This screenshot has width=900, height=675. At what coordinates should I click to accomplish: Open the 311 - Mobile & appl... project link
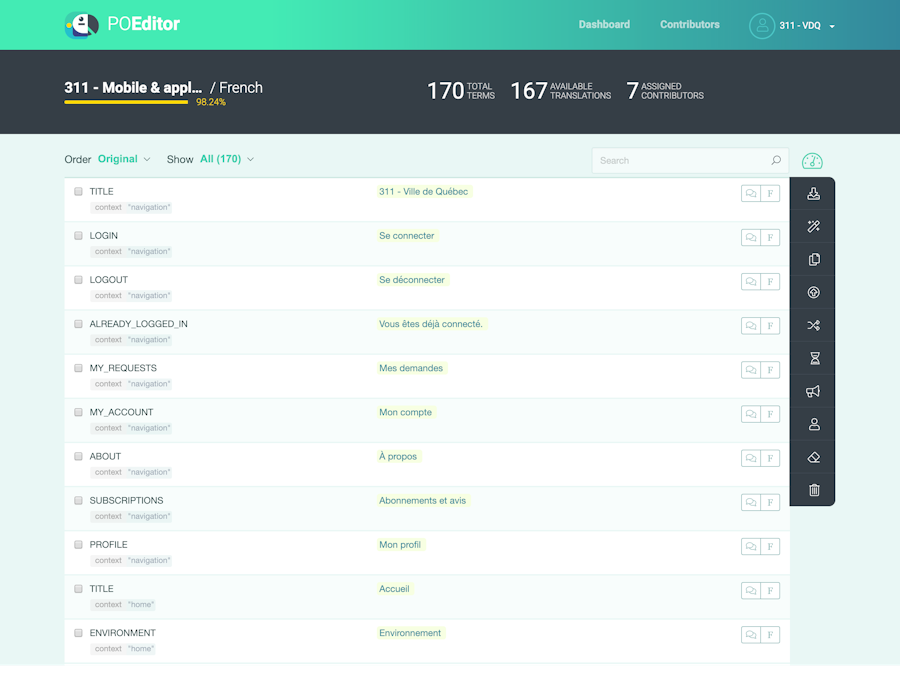pos(133,88)
